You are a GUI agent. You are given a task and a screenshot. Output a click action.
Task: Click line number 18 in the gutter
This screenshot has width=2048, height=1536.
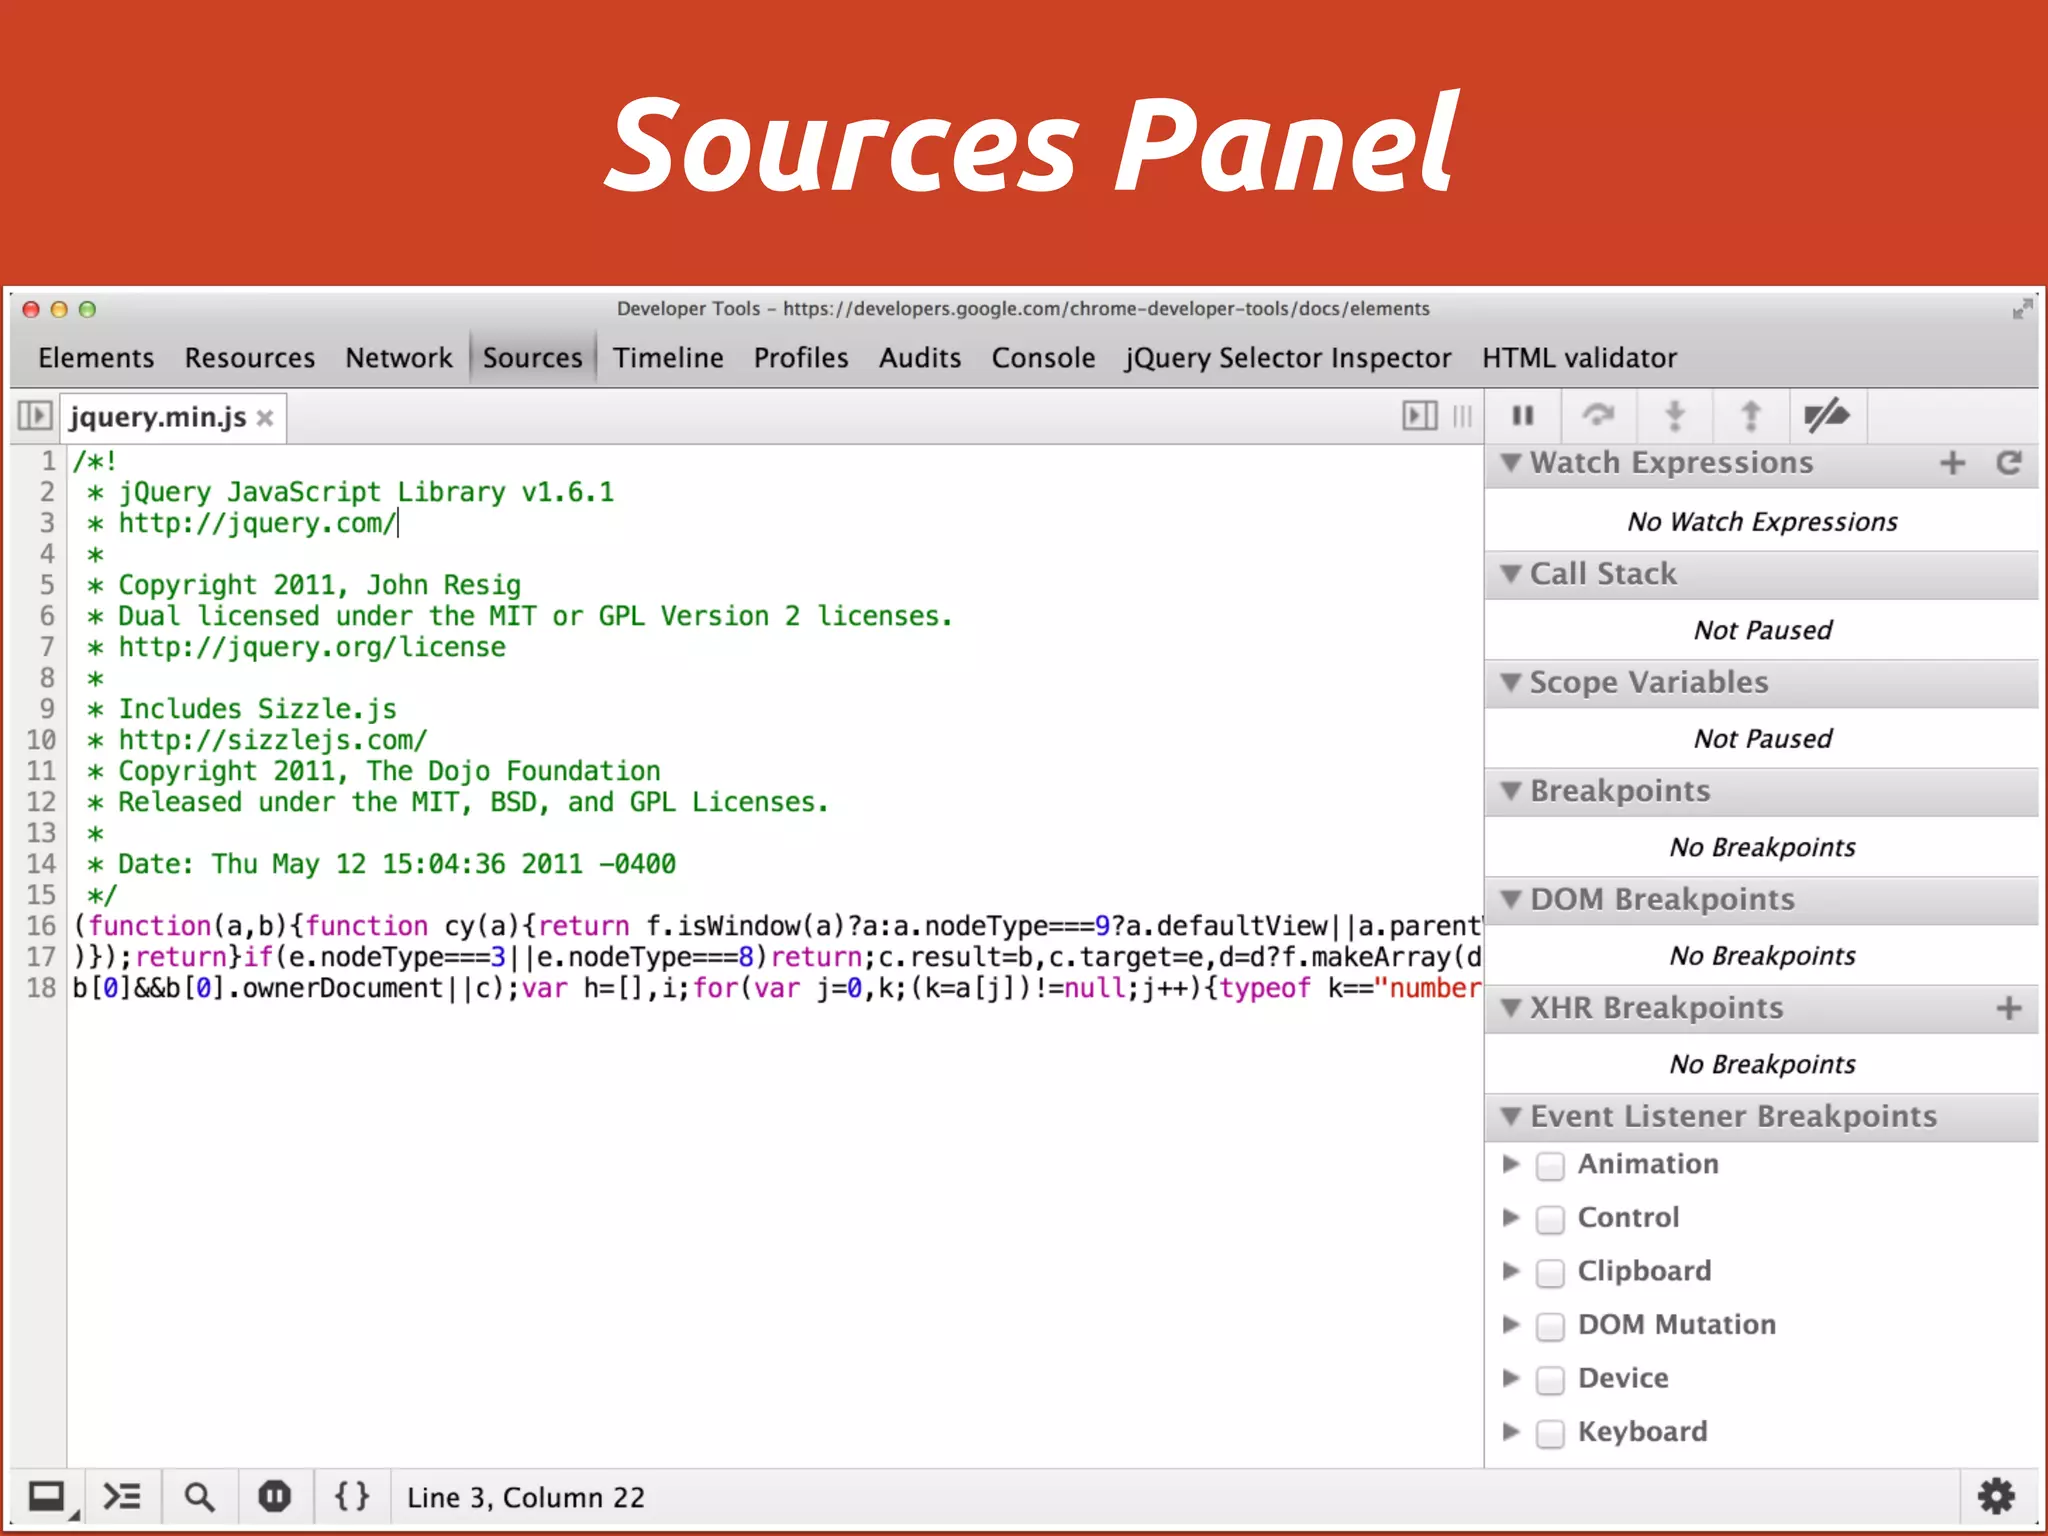(42, 988)
